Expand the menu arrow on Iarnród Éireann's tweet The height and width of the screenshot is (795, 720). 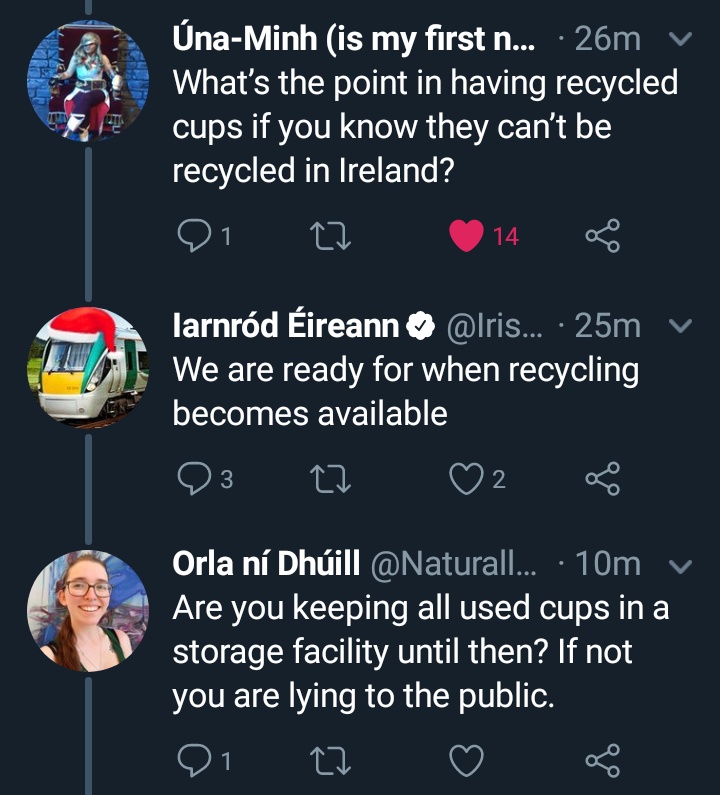click(680, 326)
